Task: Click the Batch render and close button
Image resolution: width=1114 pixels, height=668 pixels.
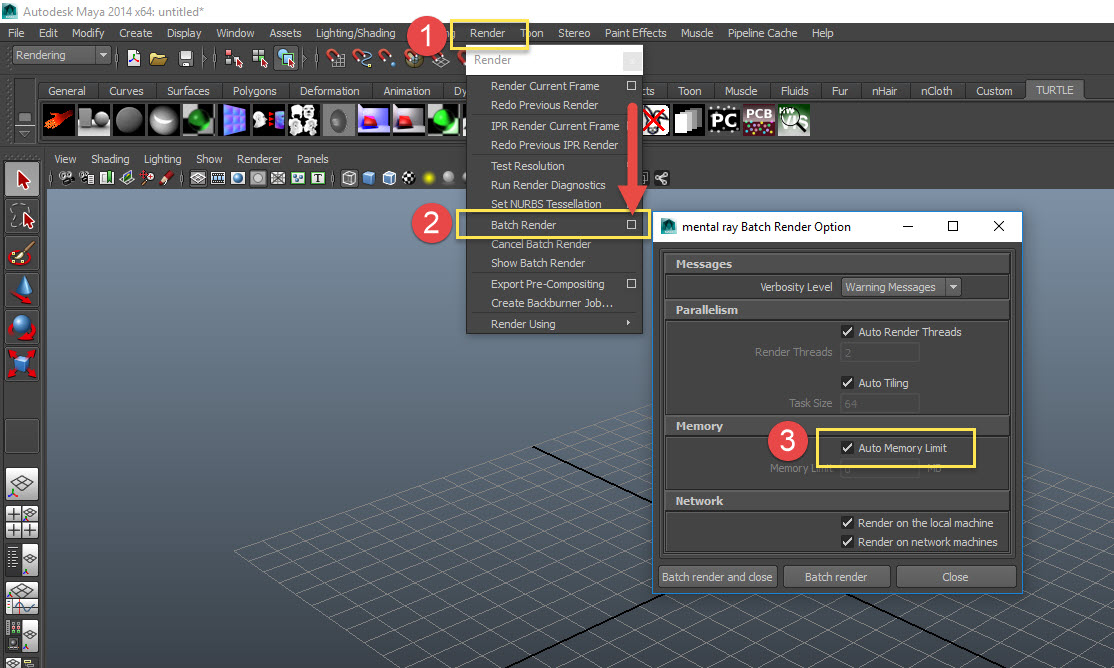Action: (x=717, y=576)
